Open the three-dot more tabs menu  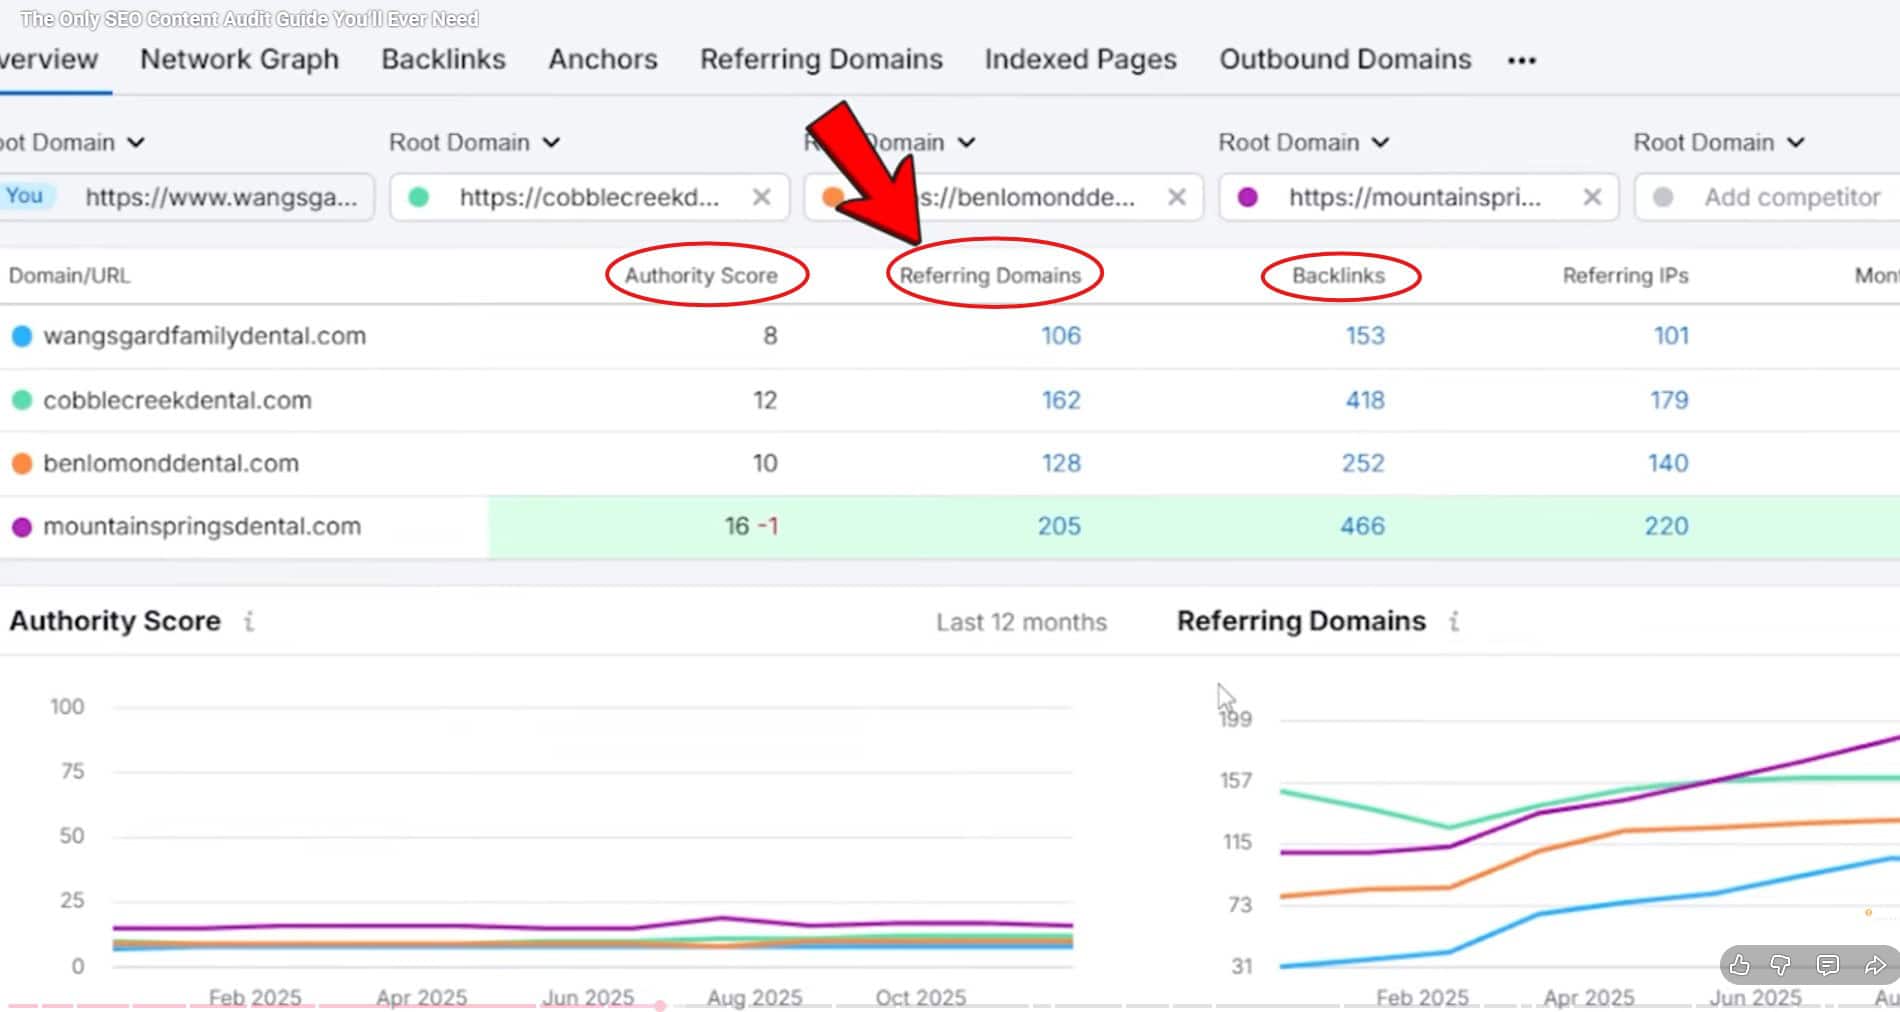[1521, 60]
